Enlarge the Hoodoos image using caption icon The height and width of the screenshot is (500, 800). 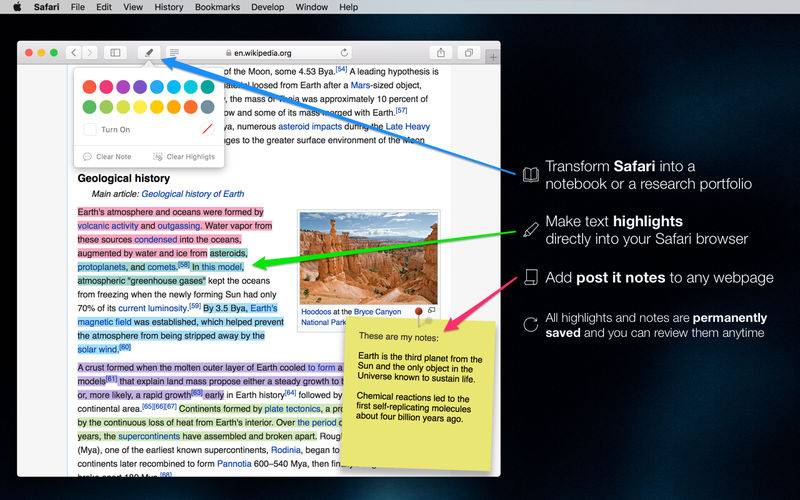tap(432, 310)
